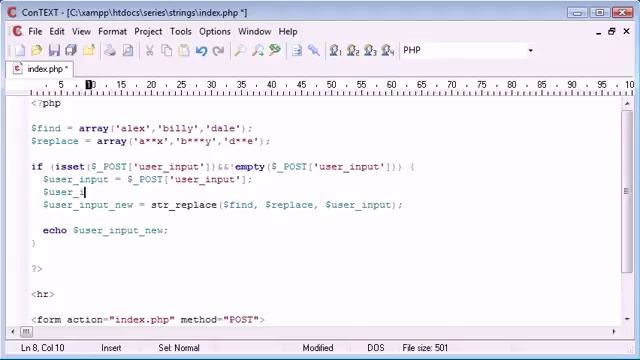Click the Print icon
Viewport: 640px width, 360px height.
pos(110,50)
